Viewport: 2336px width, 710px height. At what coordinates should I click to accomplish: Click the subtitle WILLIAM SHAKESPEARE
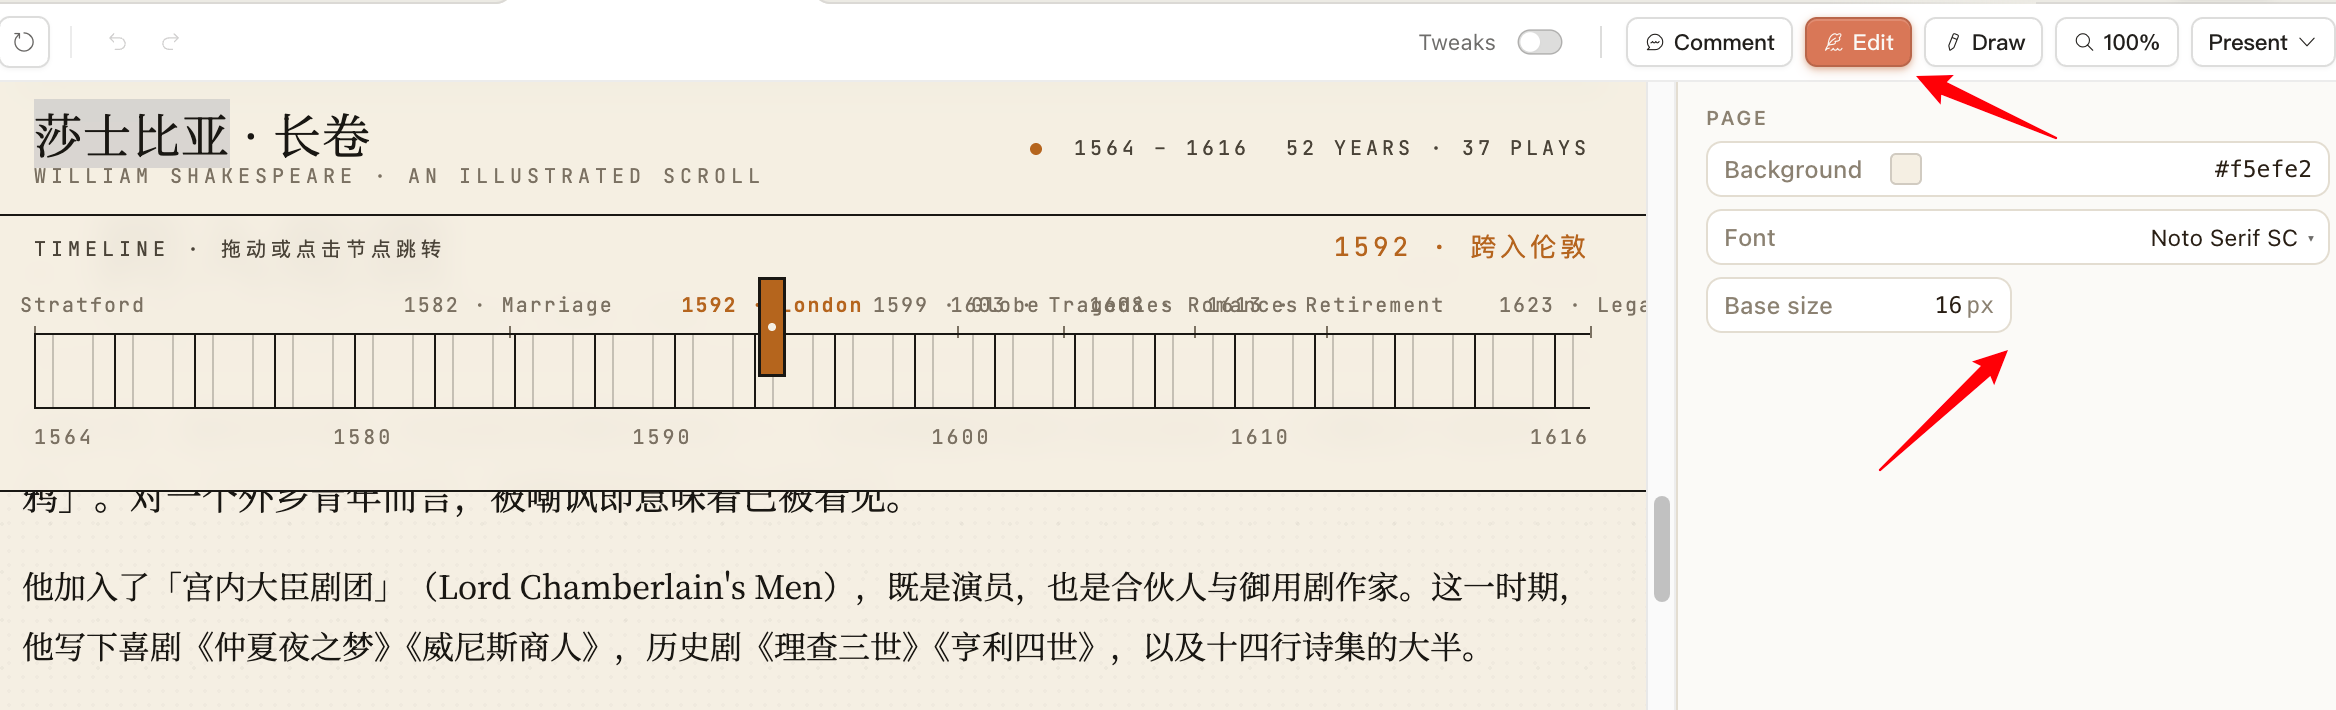(194, 176)
